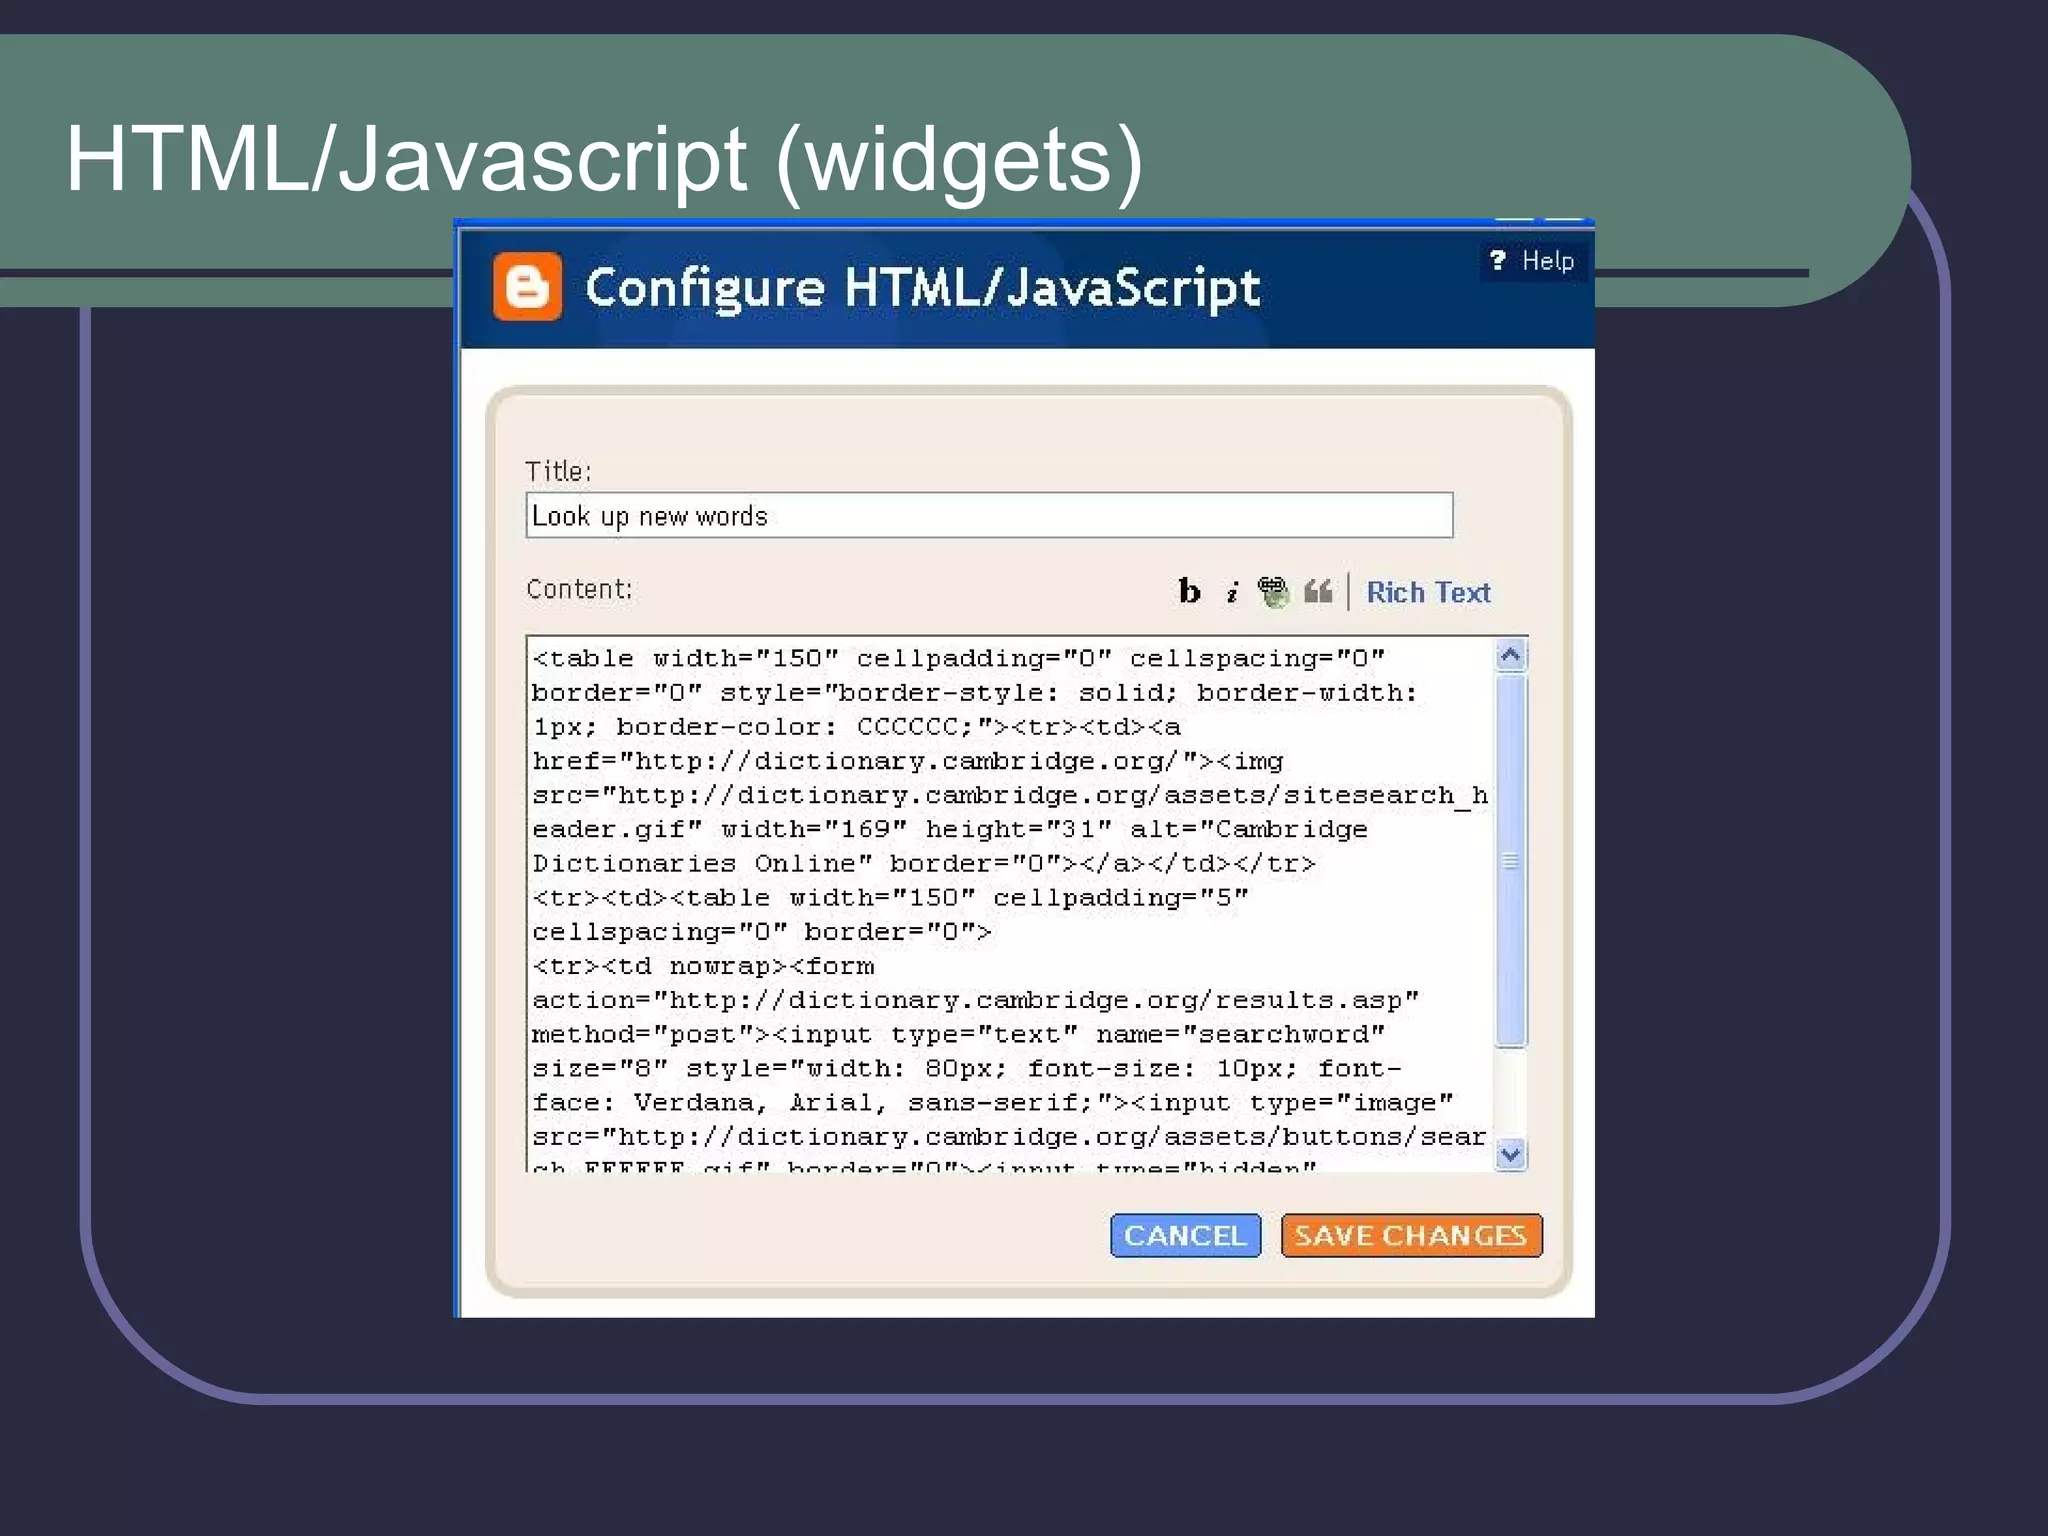Click the 'Configure HTML/JavaScript' heading
This screenshot has height=1536, width=2048.
tap(922, 288)
